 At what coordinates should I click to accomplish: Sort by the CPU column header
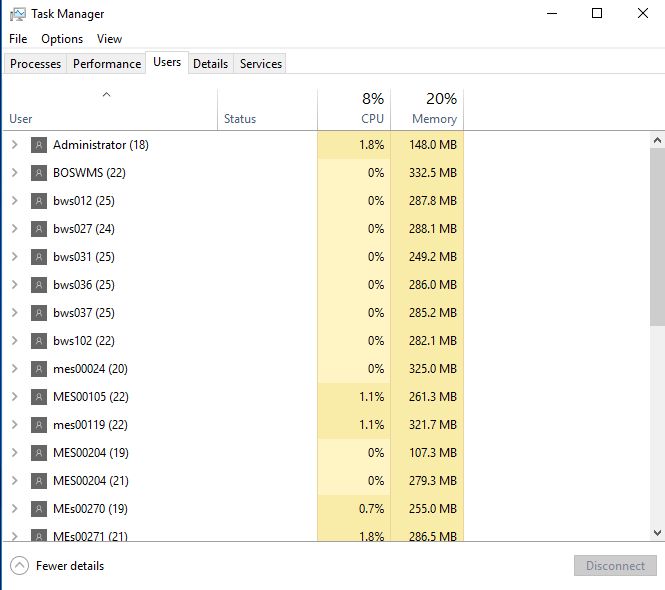[354, 109]
